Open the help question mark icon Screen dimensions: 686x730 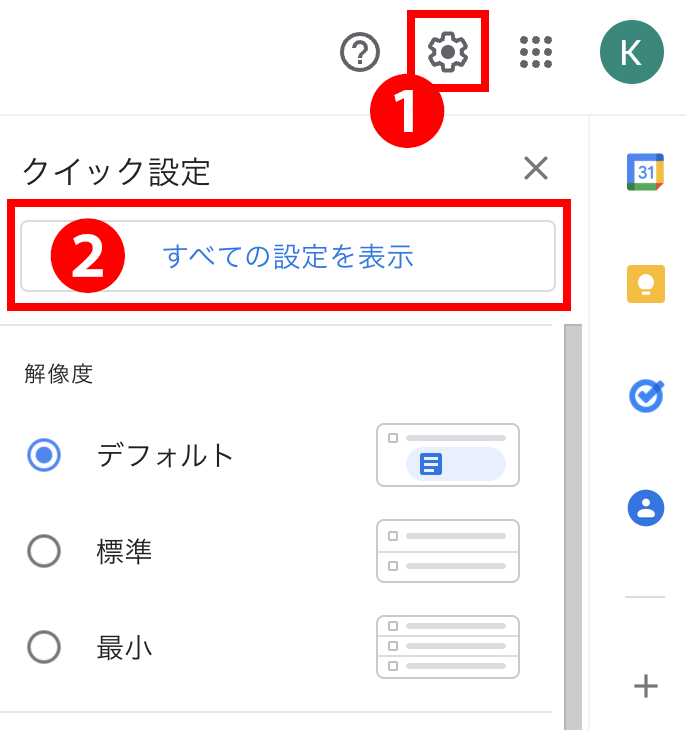[x=360, y=52]
